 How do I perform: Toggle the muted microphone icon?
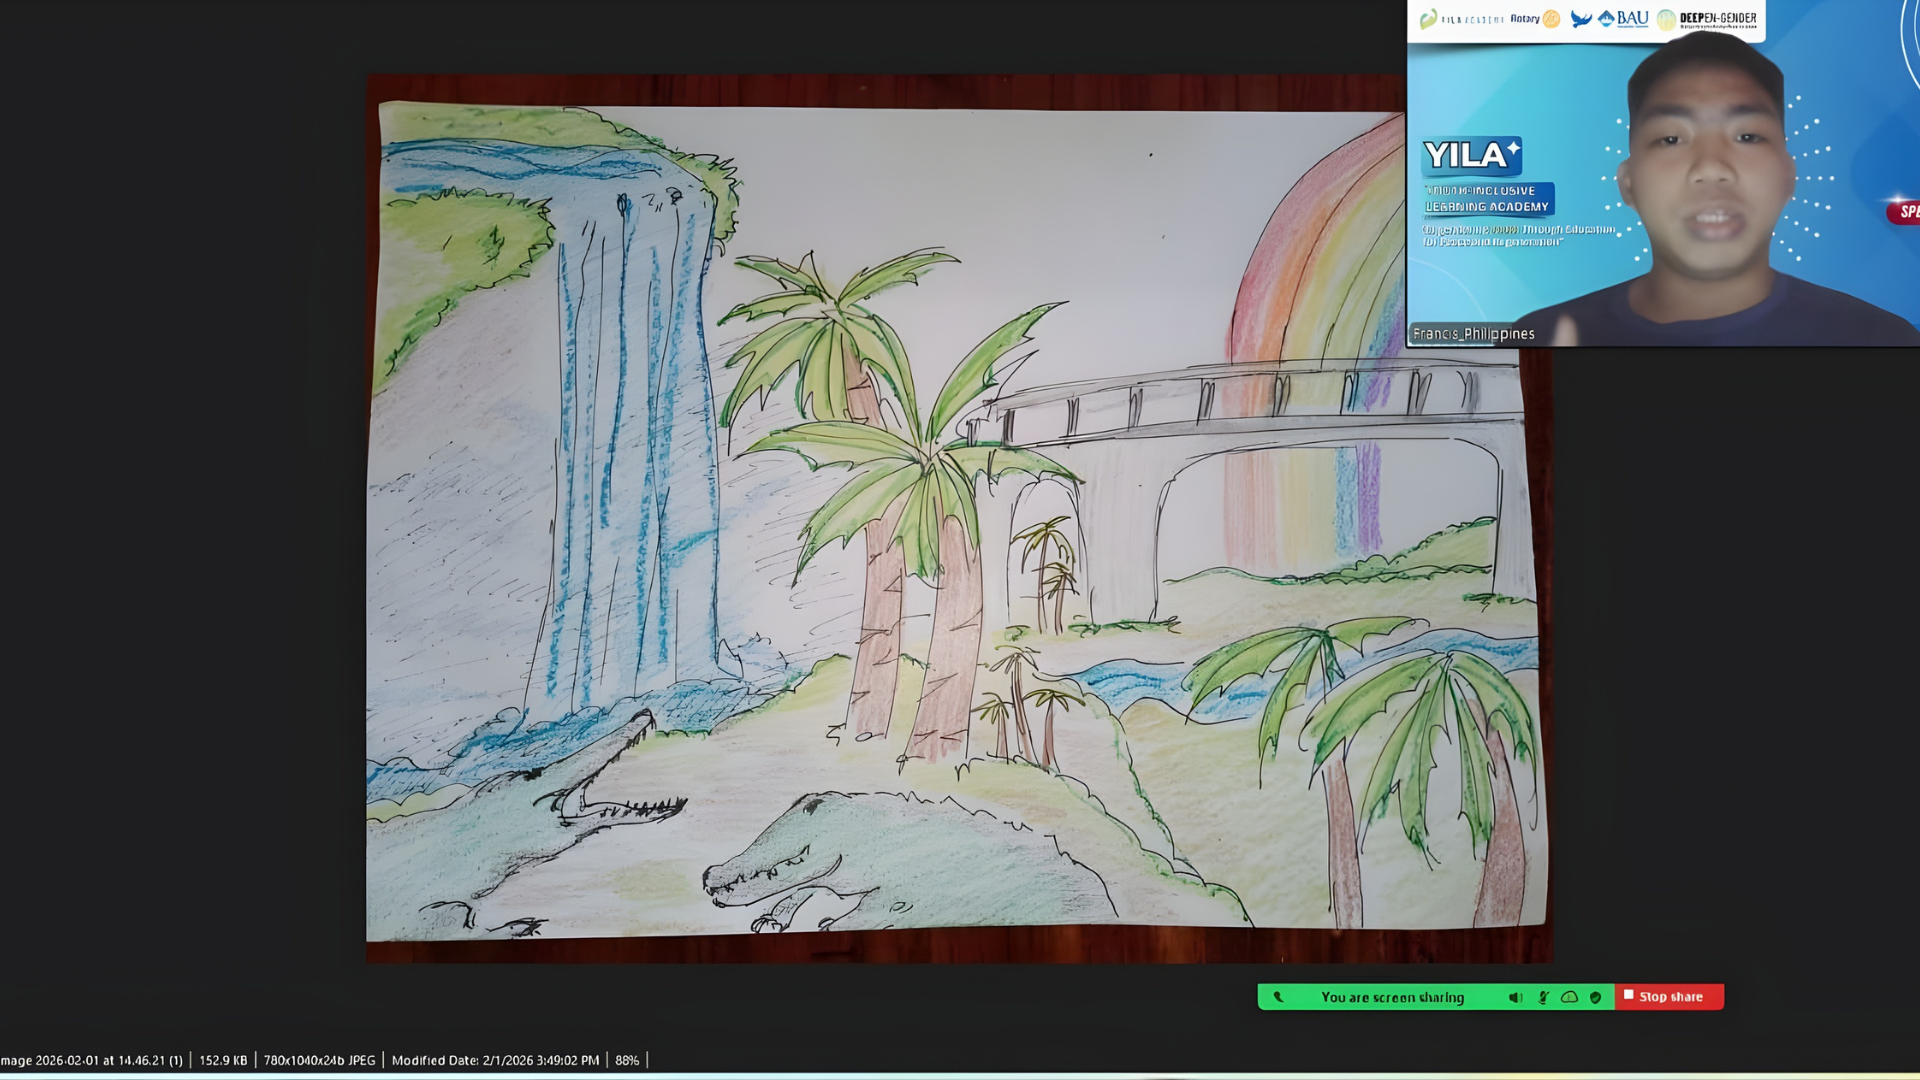pos(1543,997)
